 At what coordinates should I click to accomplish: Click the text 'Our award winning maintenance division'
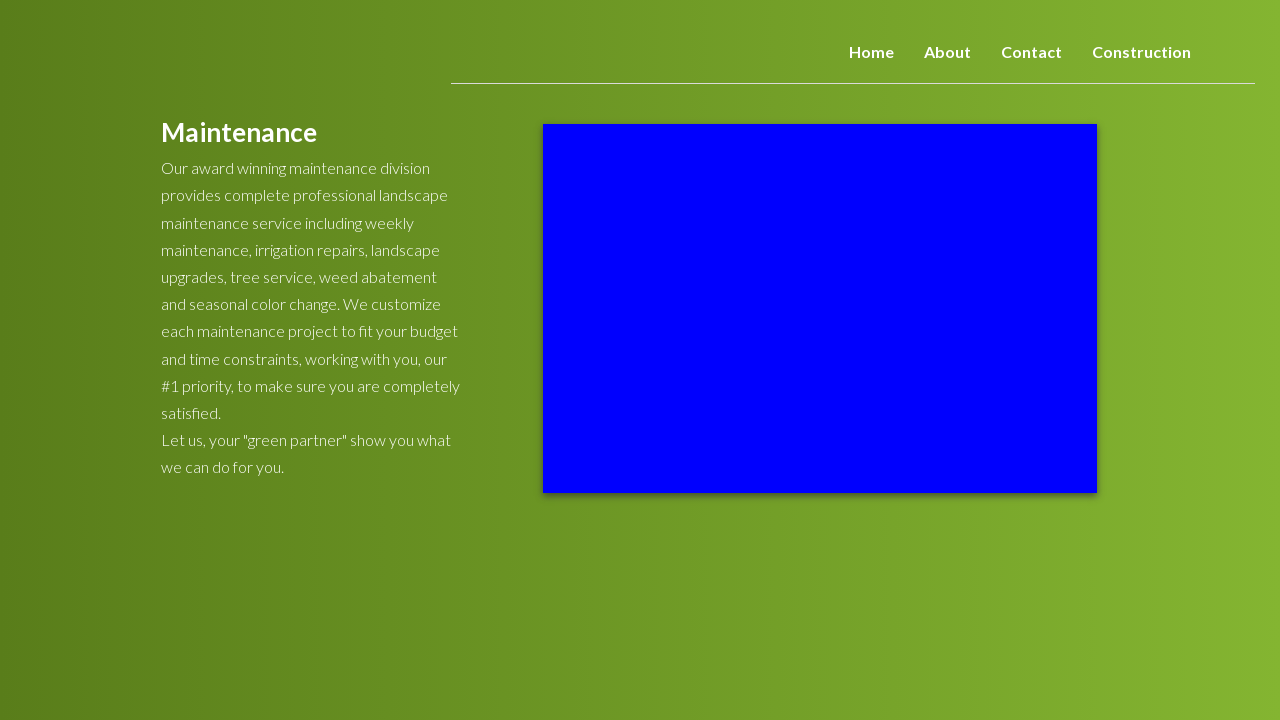(295, 168)
